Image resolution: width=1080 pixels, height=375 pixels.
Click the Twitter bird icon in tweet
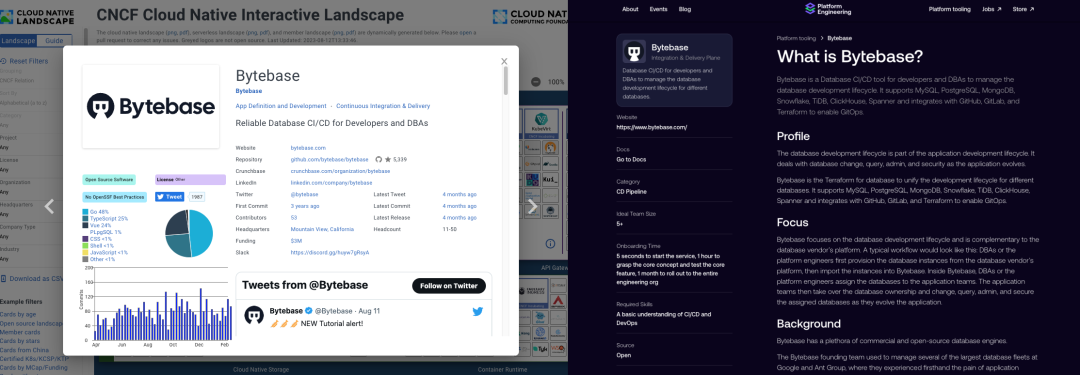pyautogui.click(x=477, y=312)
